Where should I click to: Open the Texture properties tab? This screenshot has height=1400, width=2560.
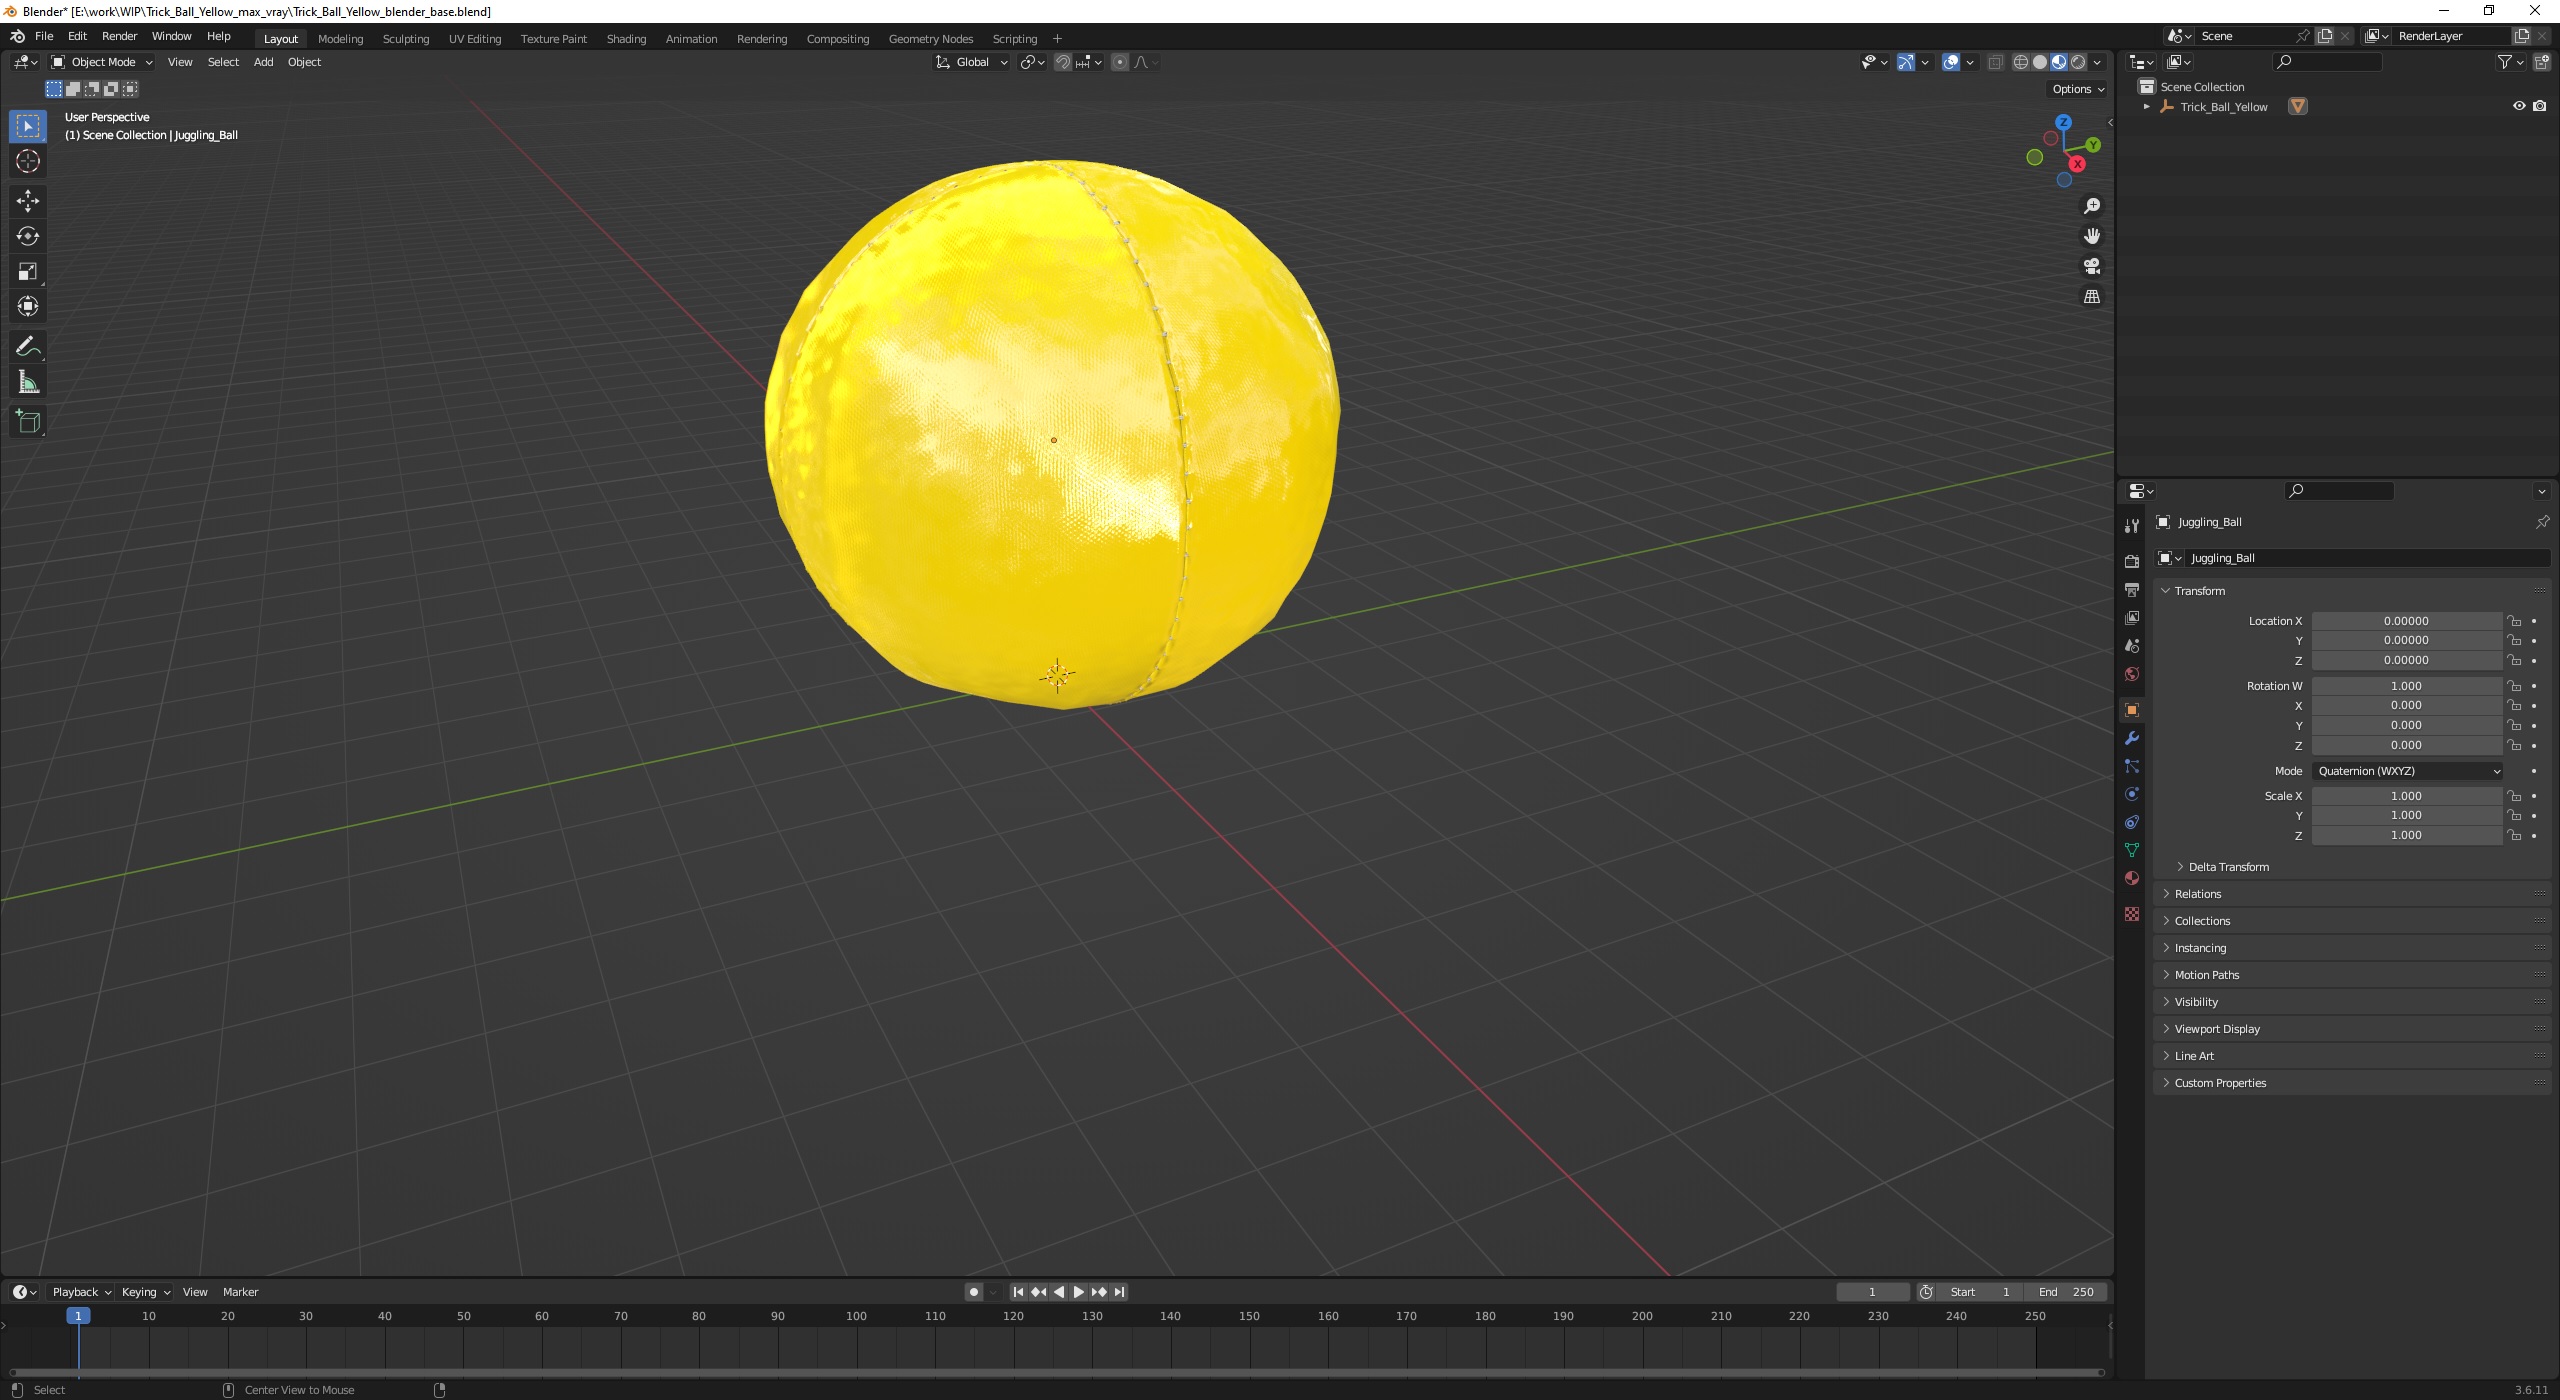[x=2132, y=914]
